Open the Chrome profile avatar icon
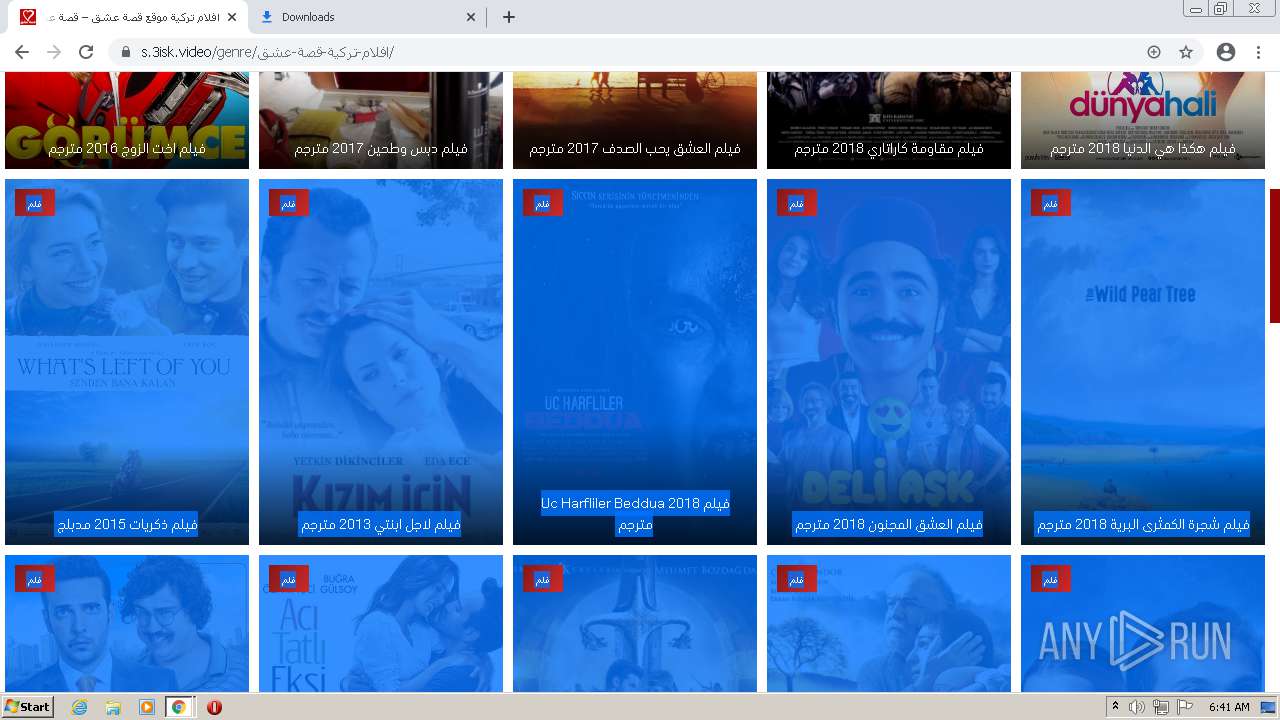The image size is (1280, 720). pyautogui.click(x=1226, y=52)
